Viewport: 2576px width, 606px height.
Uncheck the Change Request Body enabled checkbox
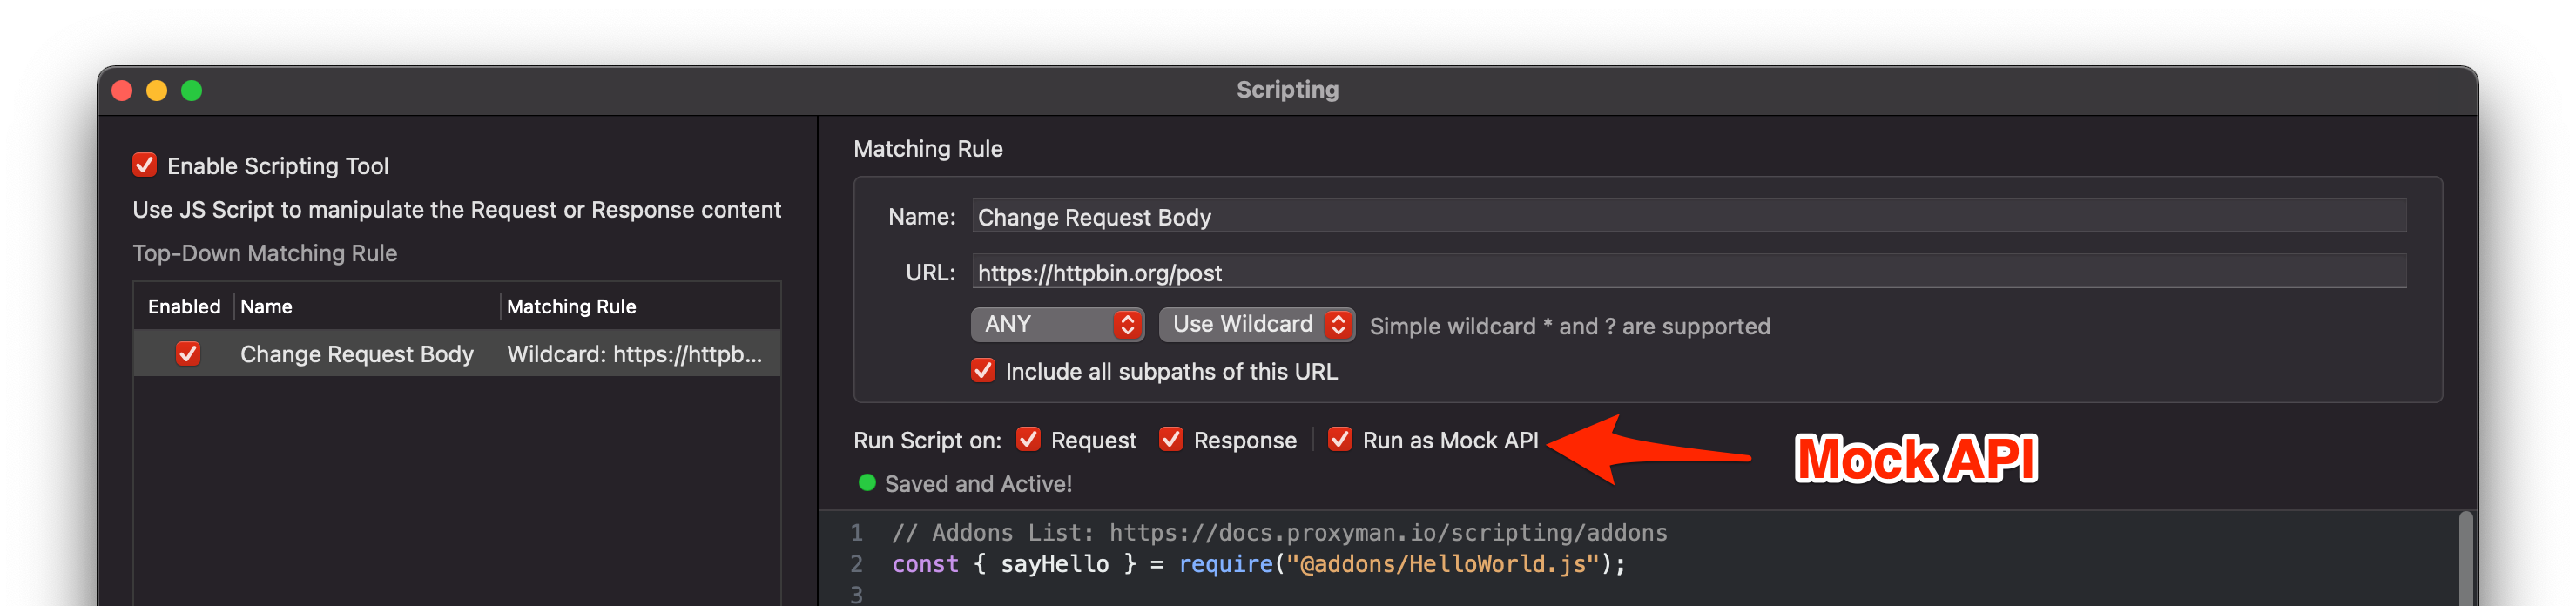(x=187, y=354)
